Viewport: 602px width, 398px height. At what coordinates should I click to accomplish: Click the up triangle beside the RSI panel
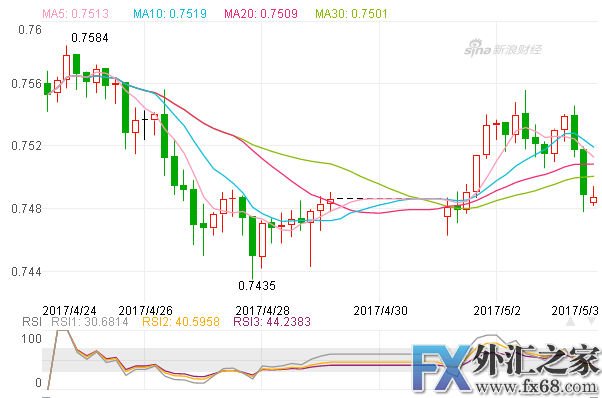click(571, 322)
